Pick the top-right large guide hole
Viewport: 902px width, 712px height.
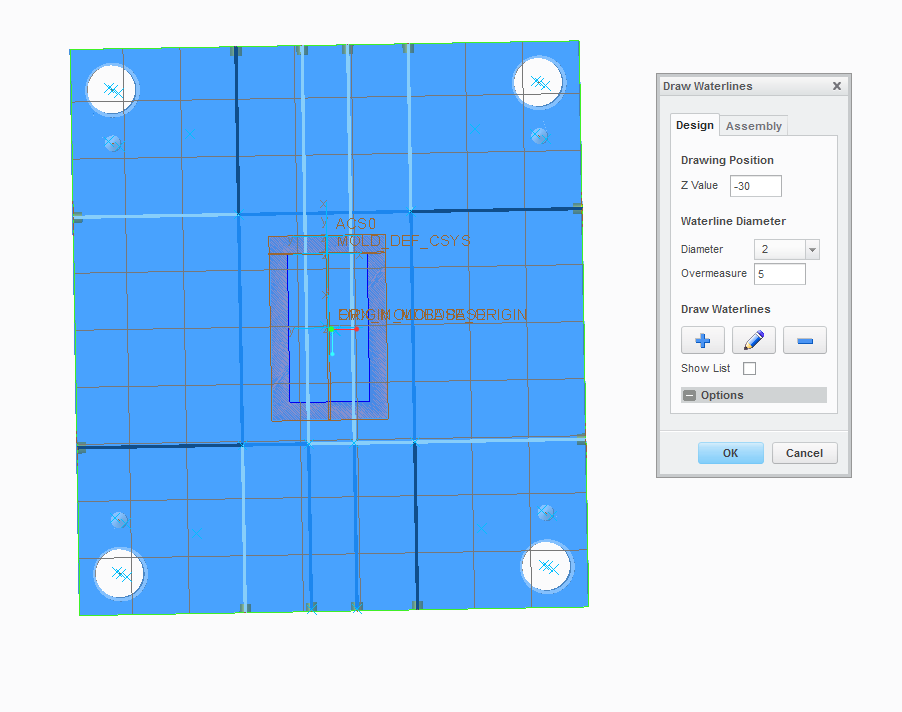tap(538, 82)
